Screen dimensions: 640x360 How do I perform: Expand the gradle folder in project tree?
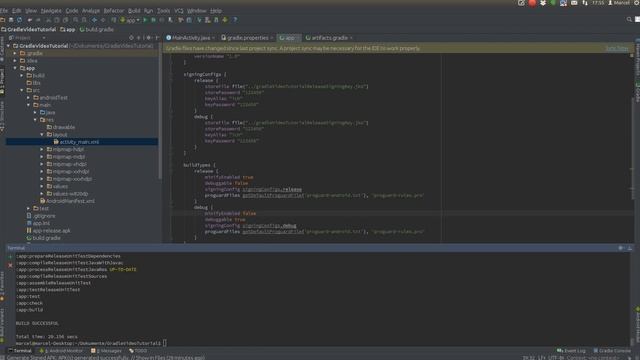15,53
